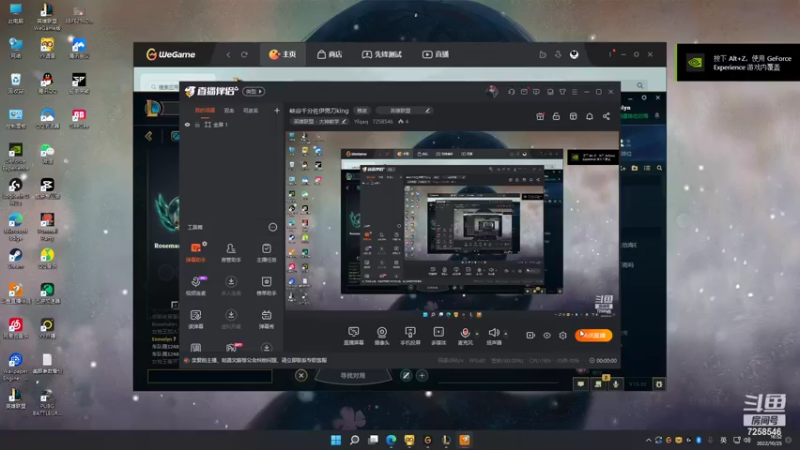Add 多媒体 media source
The image size is (800, 450).
439,336
